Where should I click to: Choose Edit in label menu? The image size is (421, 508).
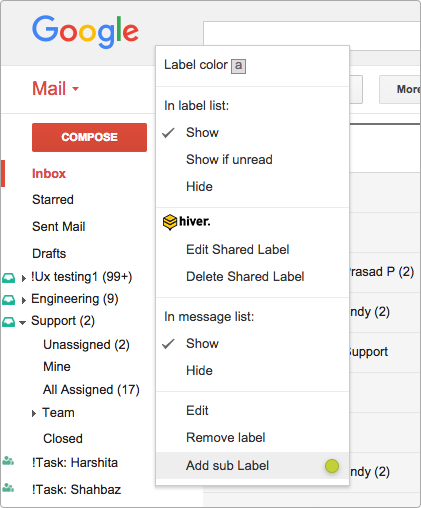(x=197, y=411)
